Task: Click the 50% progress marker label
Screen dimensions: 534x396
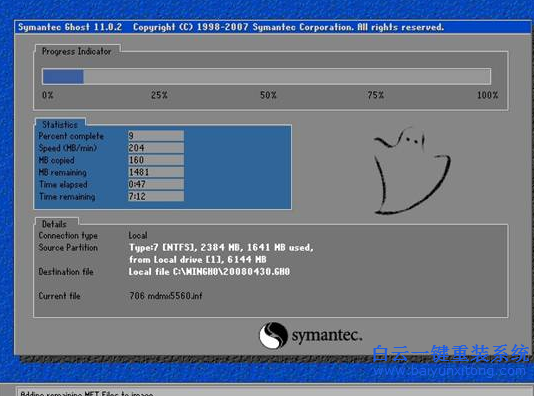Action: pos(268,95)
